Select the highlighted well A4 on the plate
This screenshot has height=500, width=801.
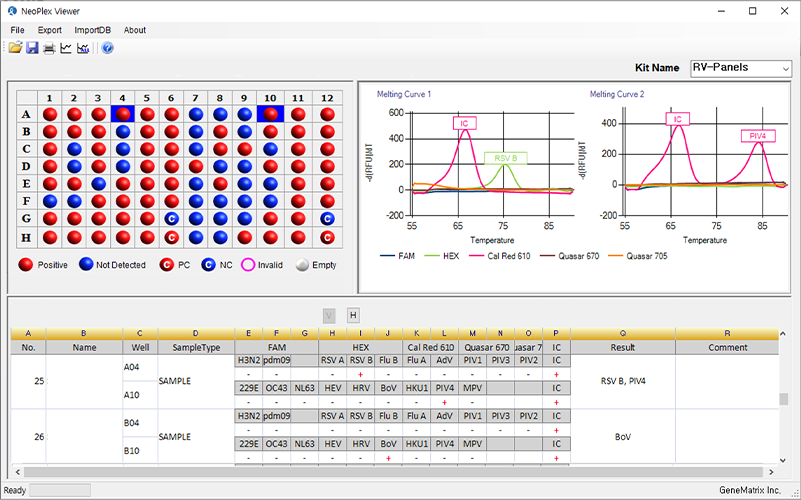coord(122,114)
